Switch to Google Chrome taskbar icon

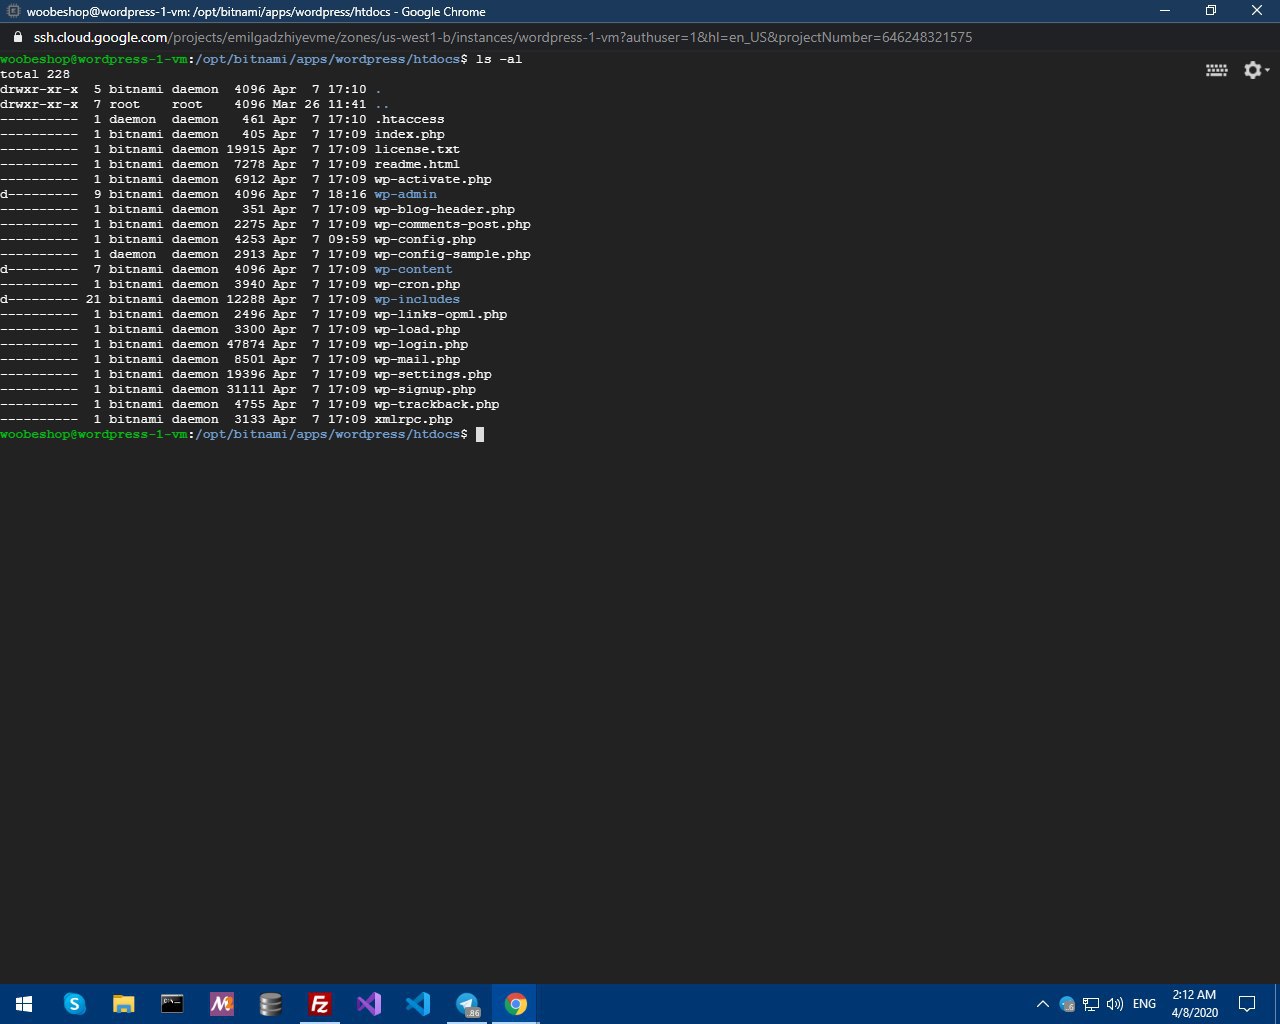coord(515,1004)
